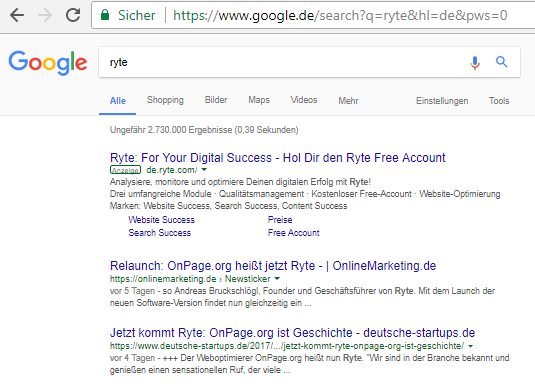Click the browser forward arrow

tap(45, 15)
